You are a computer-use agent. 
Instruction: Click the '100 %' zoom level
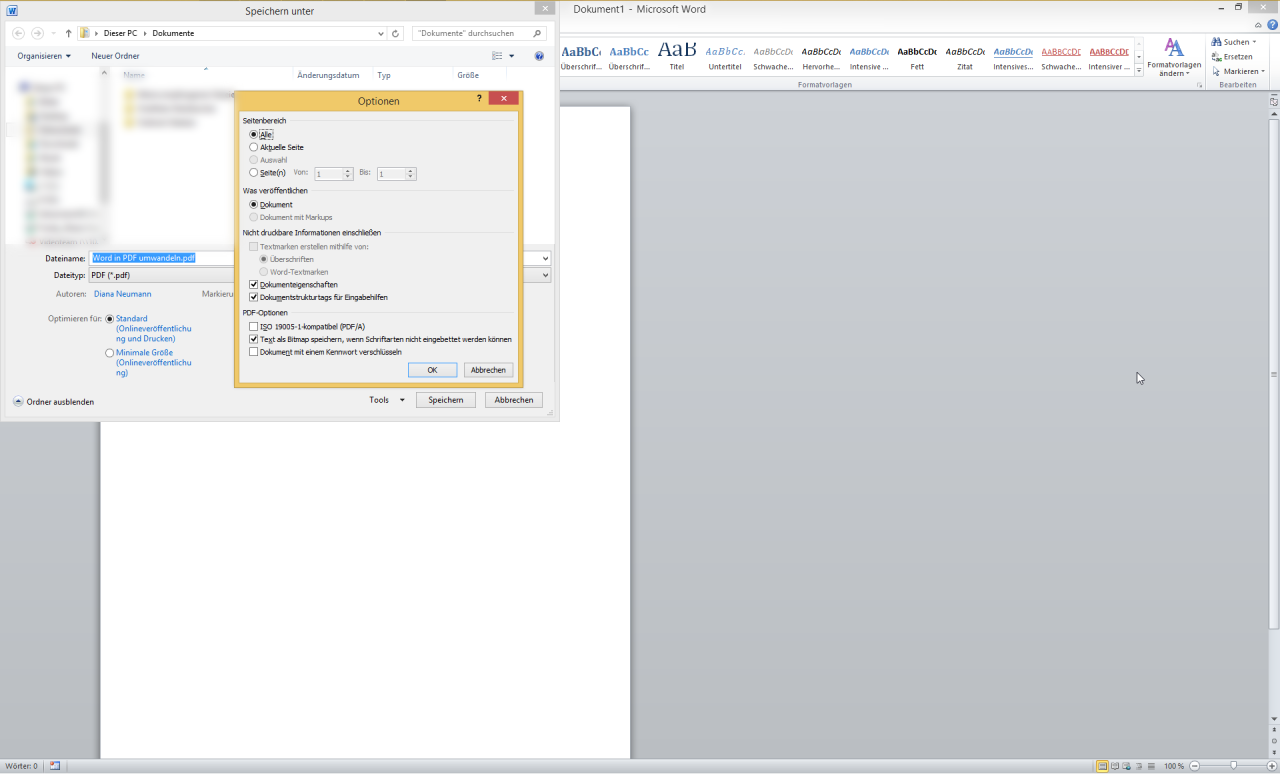click(x=1173, y=766)
